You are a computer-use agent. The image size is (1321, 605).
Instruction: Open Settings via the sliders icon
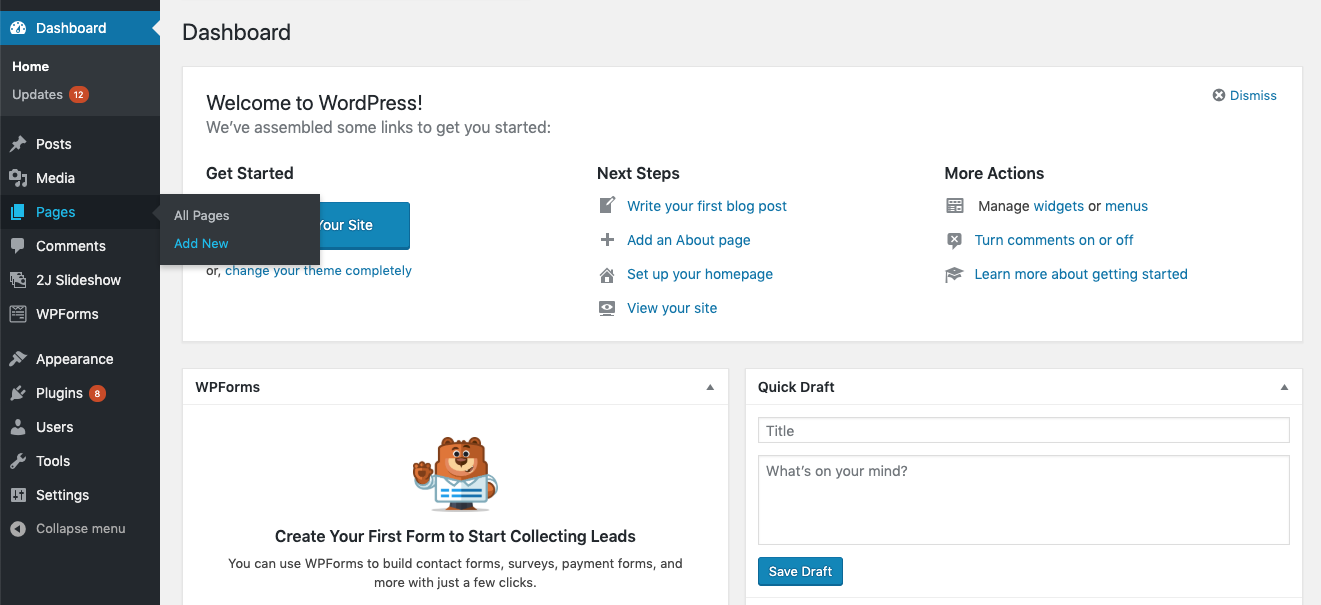[18, 495]
